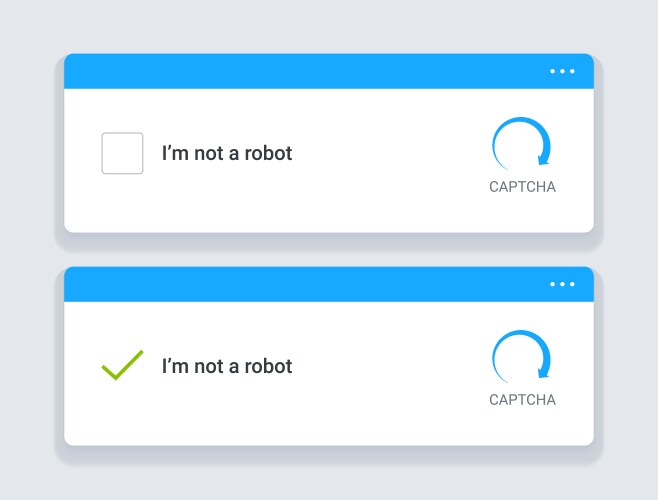Click the leftmost white dot in lower header

click(x=552, y=284)
